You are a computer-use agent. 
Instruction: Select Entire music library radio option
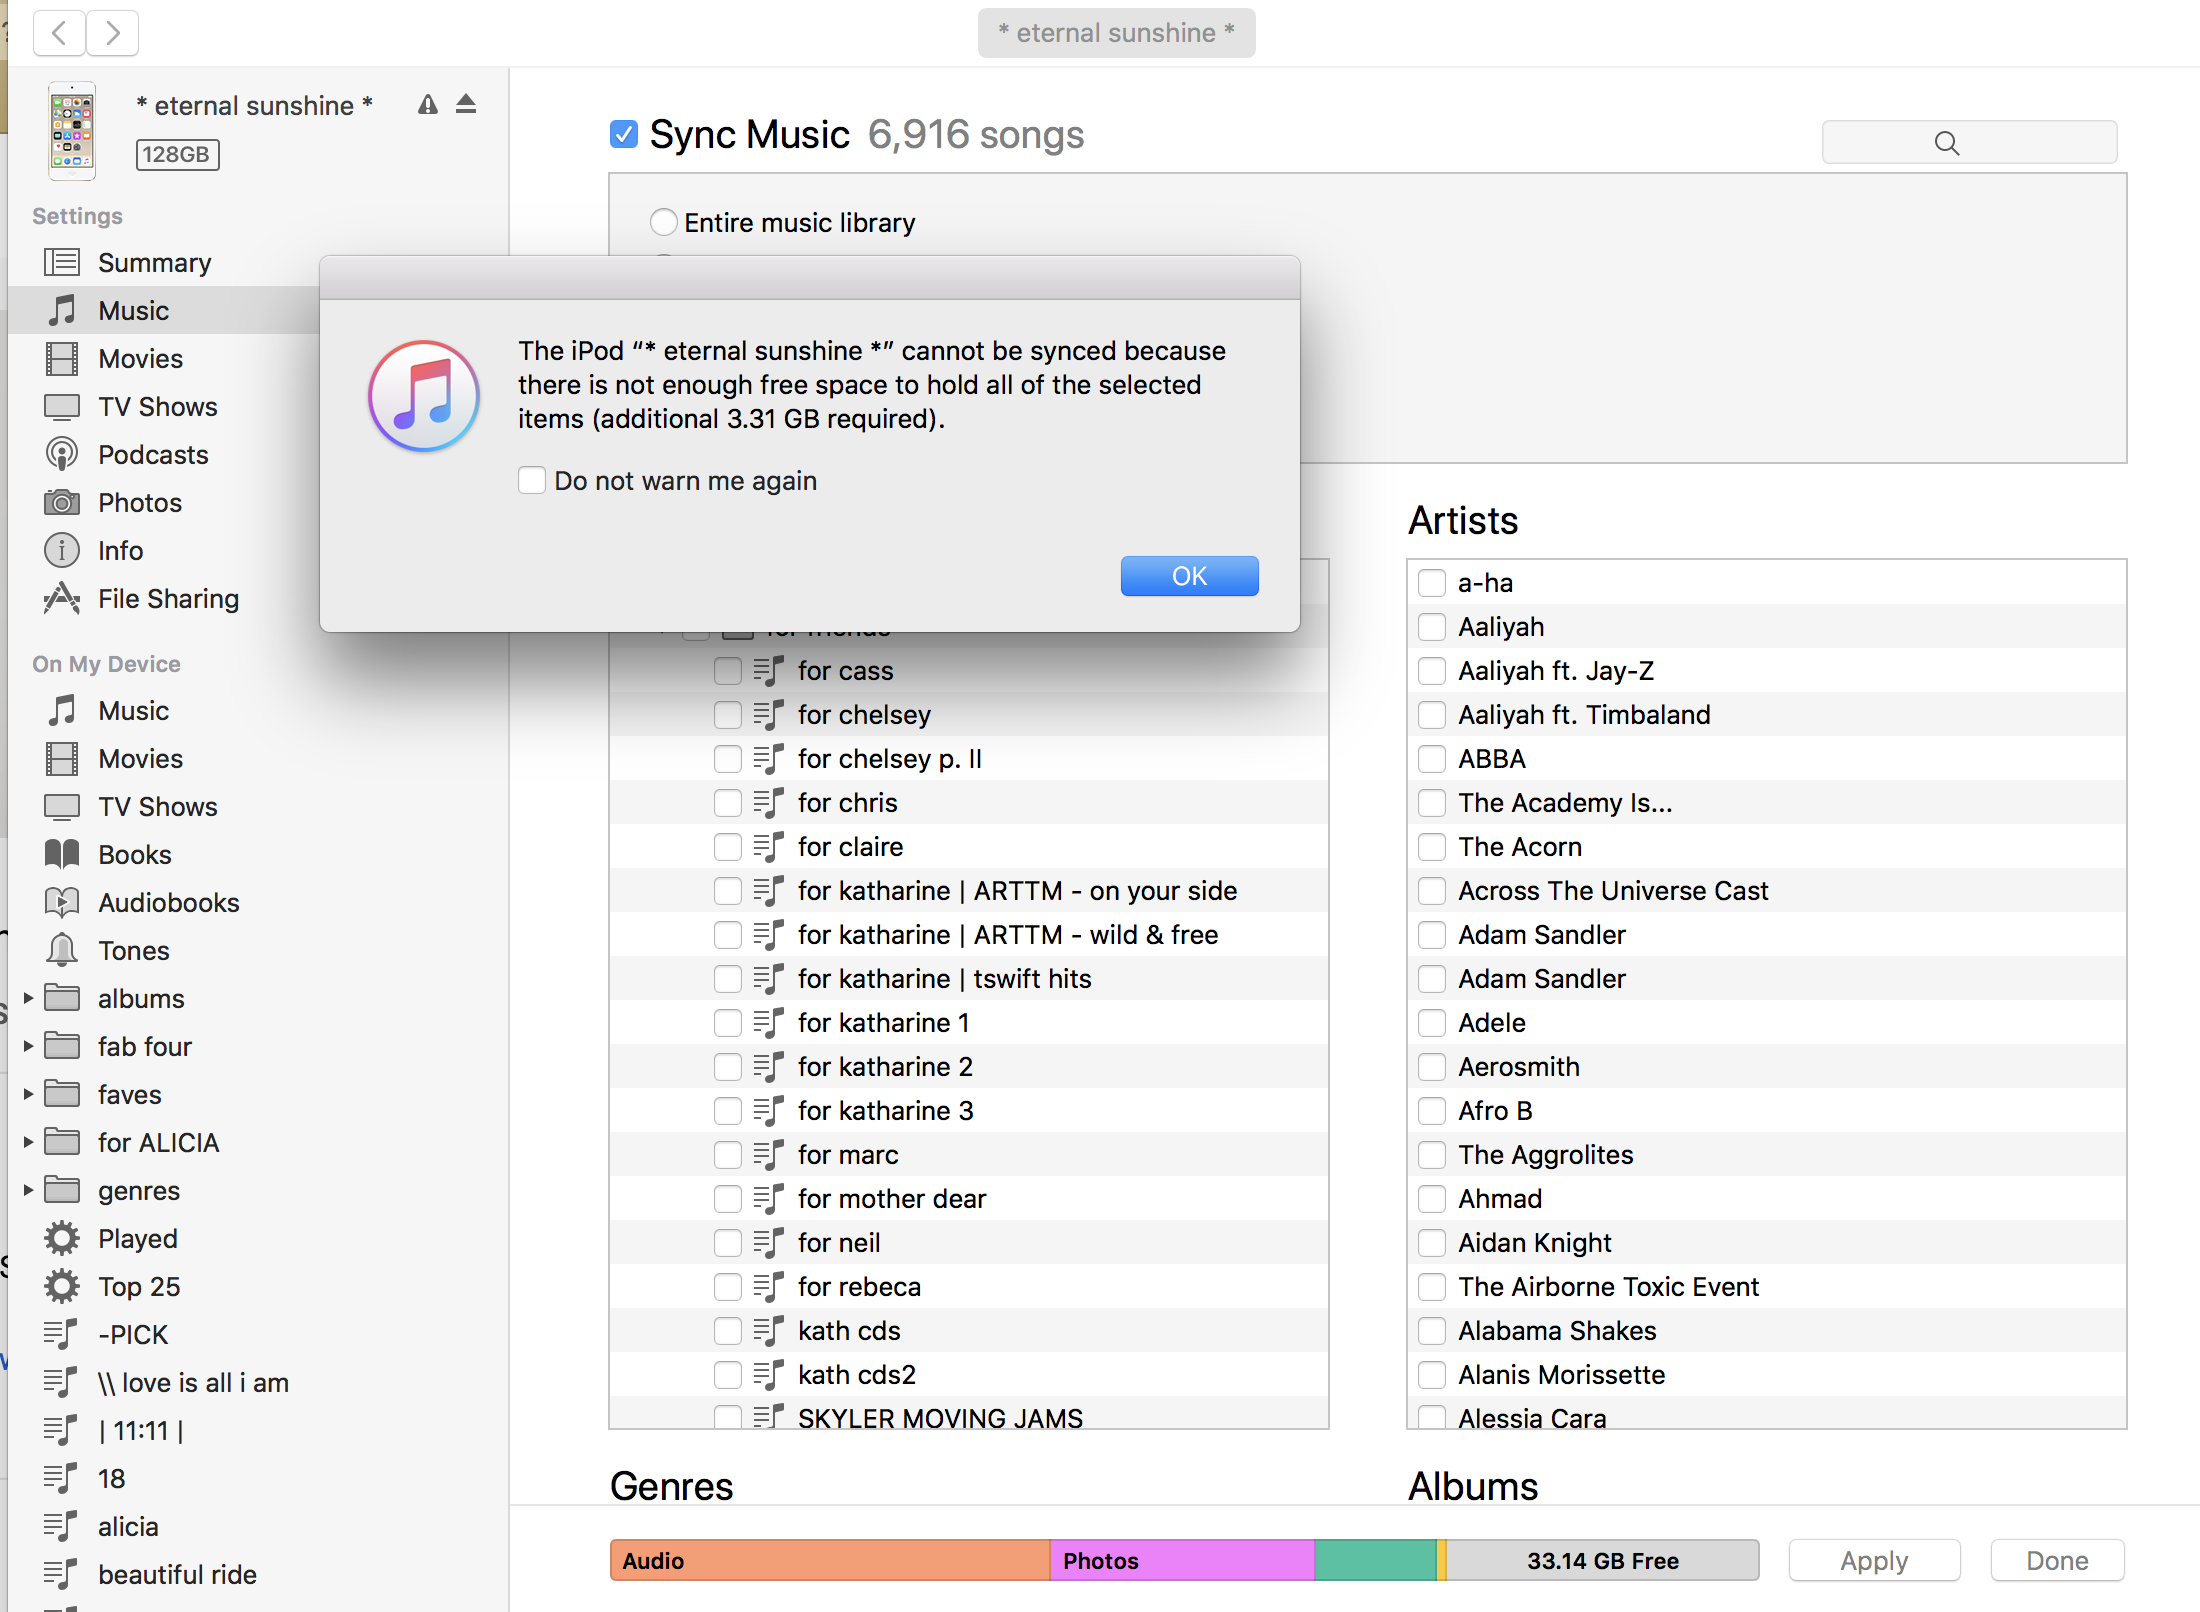click(x=663, y=222)
